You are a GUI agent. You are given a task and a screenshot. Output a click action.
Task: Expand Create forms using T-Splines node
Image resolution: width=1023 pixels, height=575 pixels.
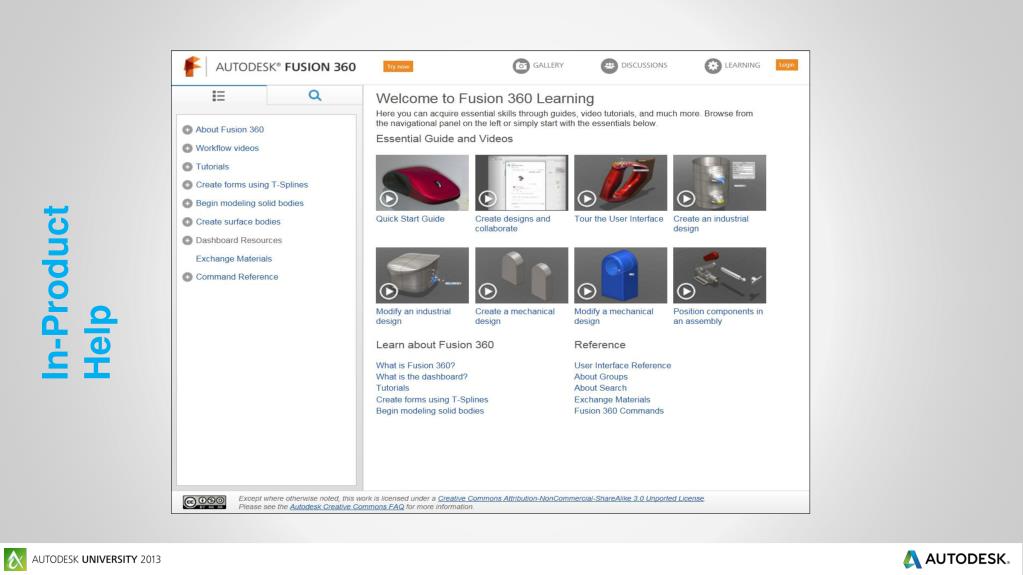tap(187, 185)
